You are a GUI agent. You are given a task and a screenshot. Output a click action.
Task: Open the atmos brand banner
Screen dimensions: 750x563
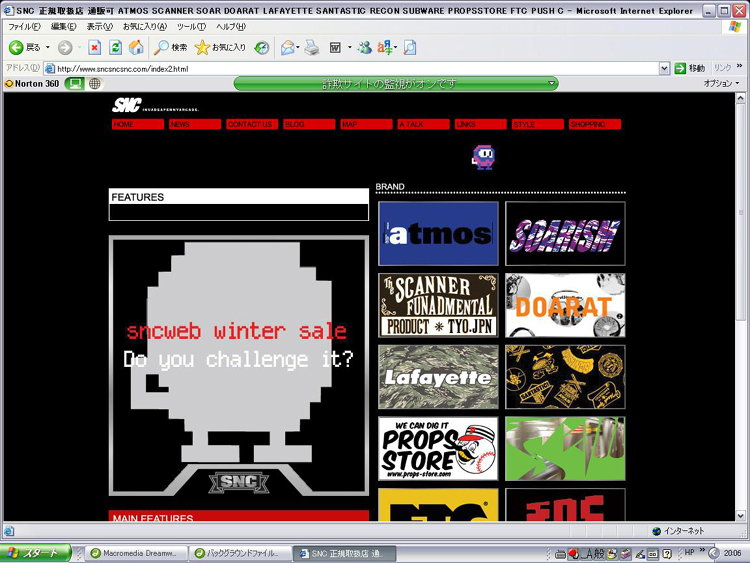point(438,233)
